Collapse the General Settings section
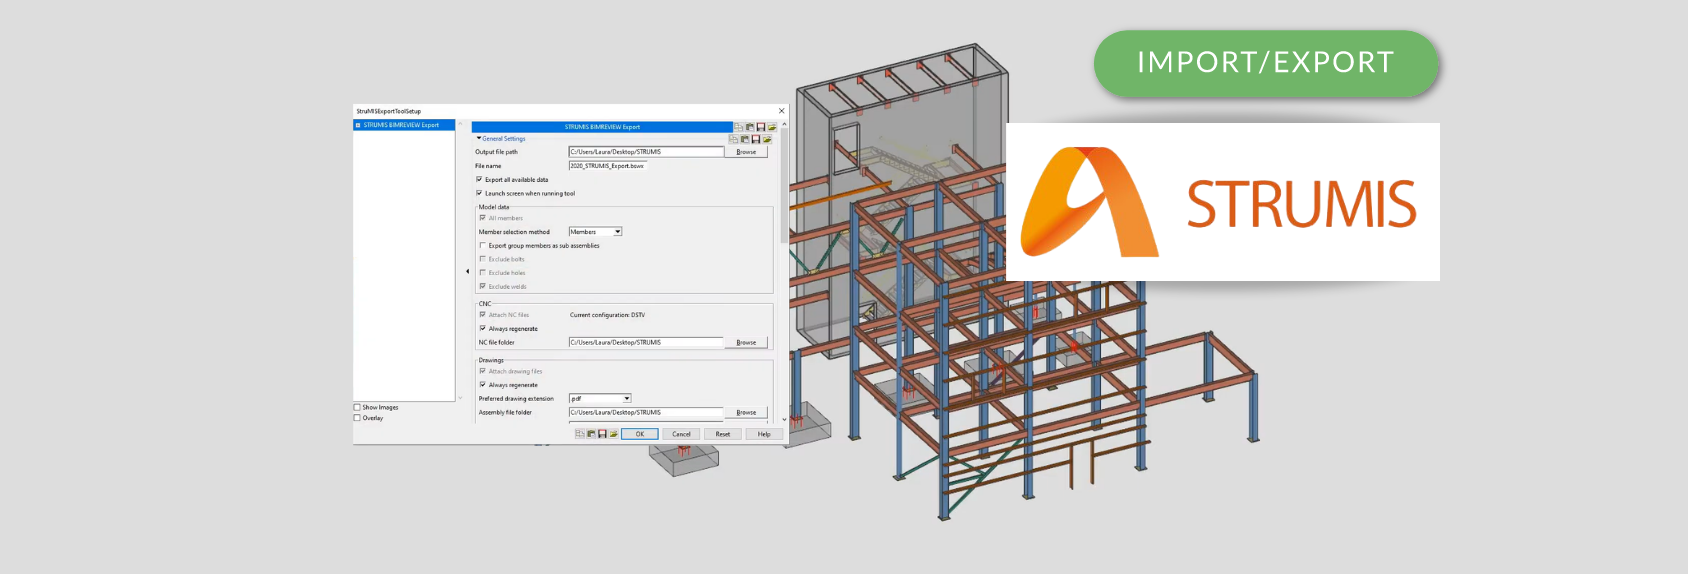This screenshot has height=574, width=1688. click(479, 139)
